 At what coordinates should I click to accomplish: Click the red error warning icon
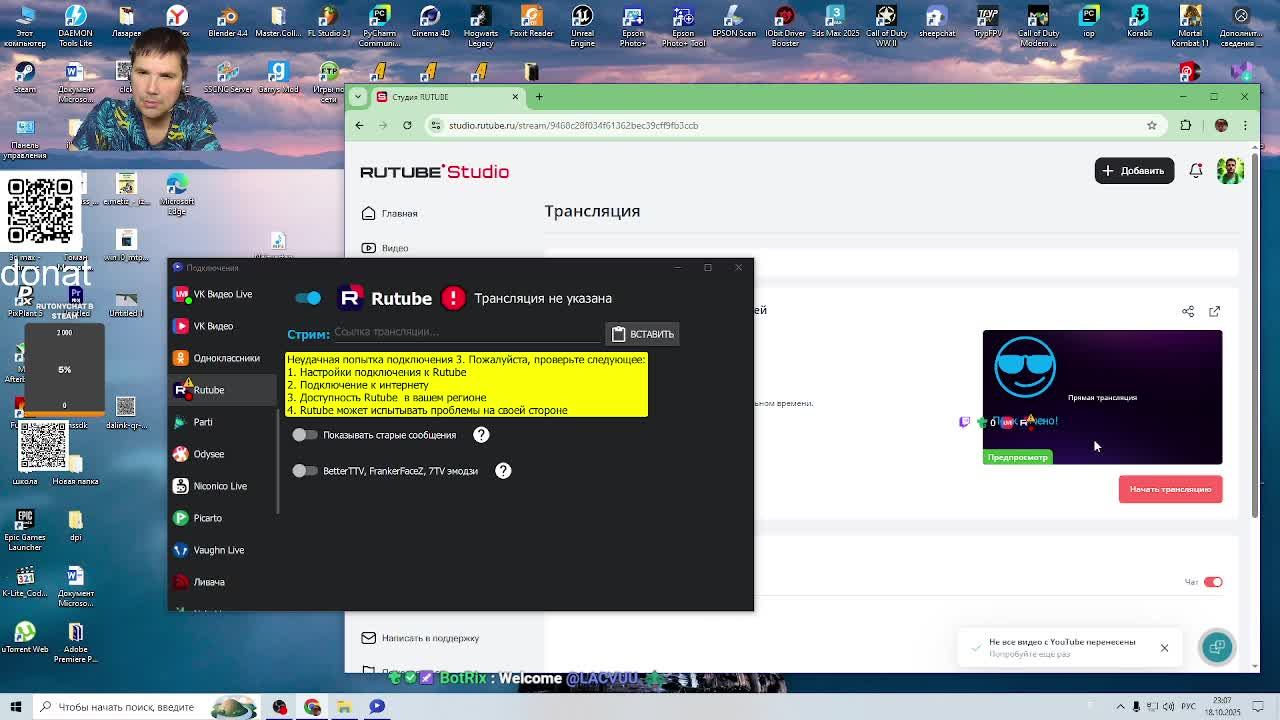pyautogui.click(x=453, y=298)
